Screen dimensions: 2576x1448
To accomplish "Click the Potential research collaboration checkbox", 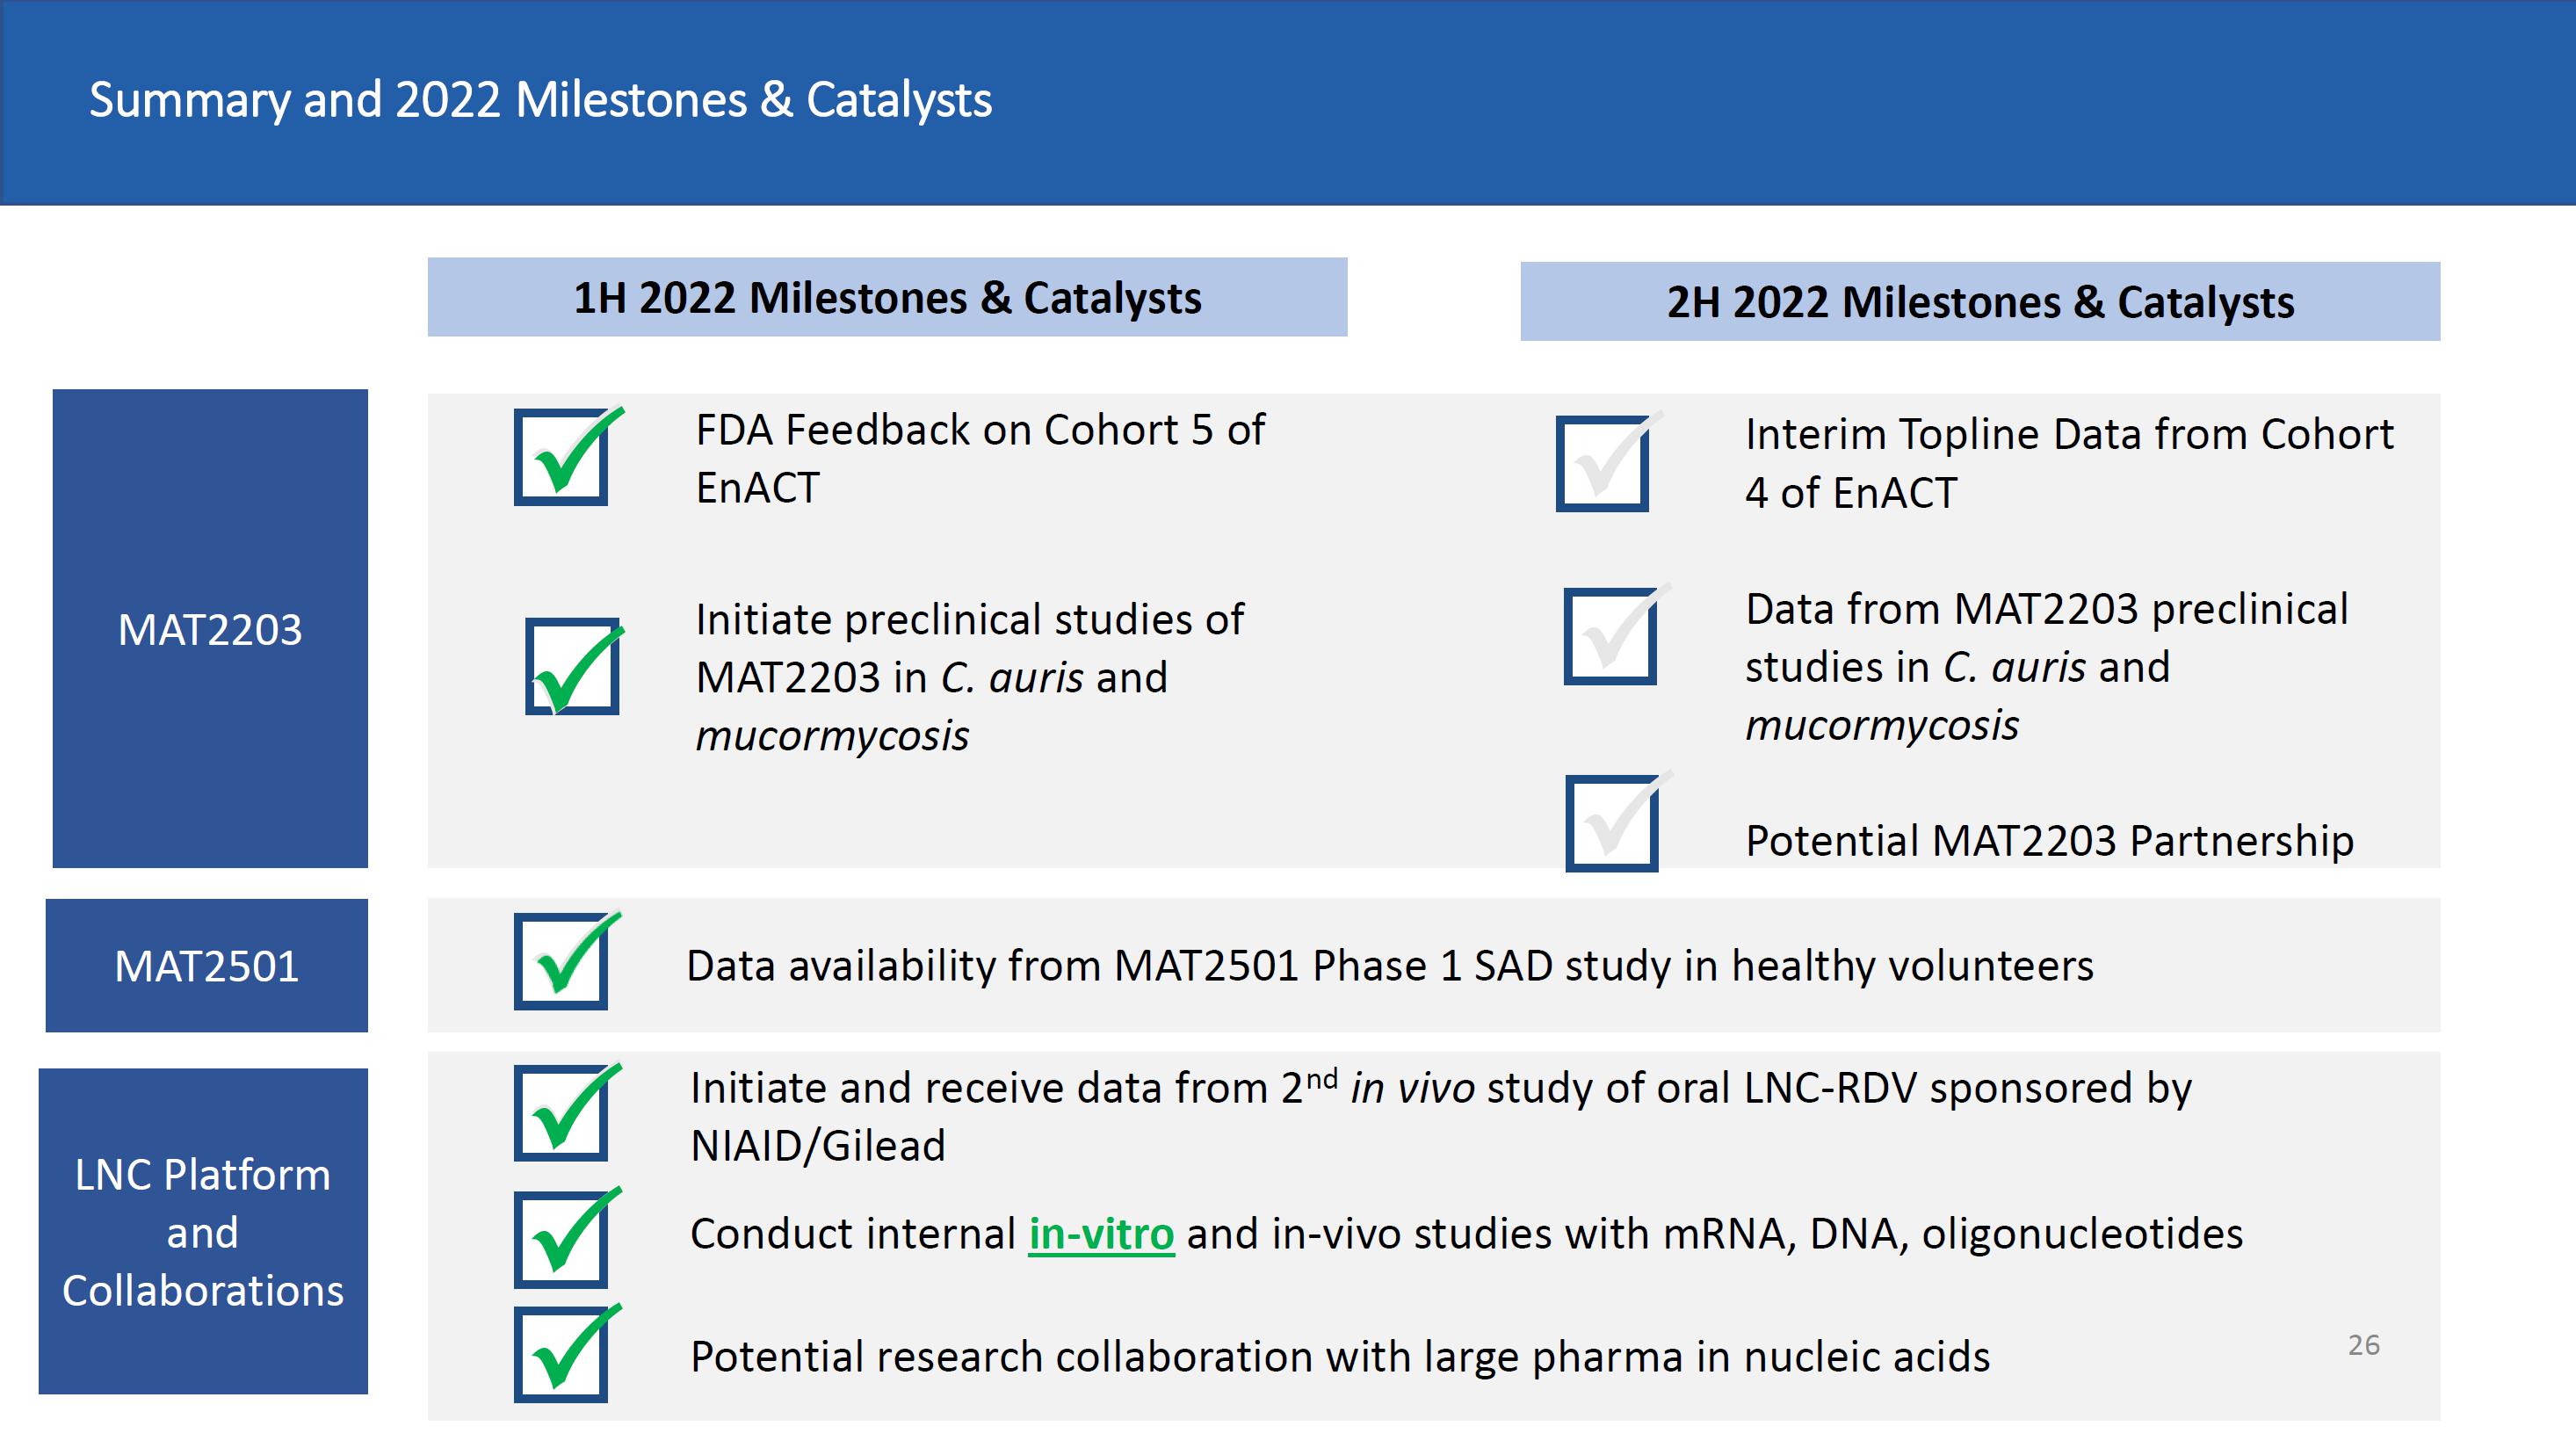I will point(561,1354).
